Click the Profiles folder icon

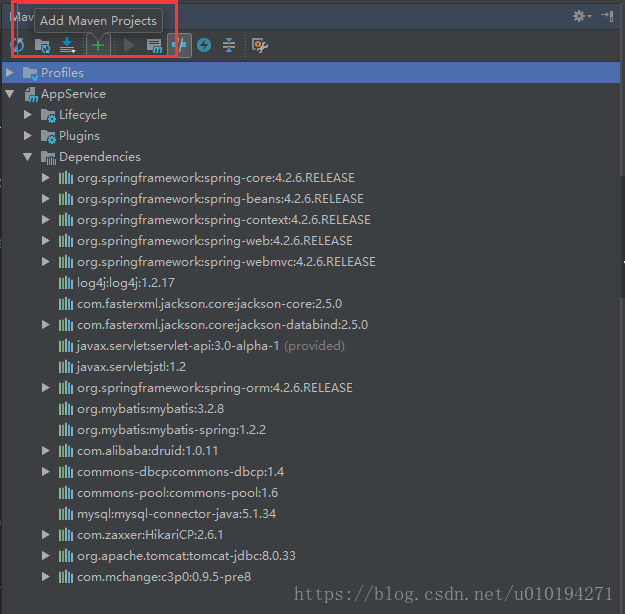[30, 73]
